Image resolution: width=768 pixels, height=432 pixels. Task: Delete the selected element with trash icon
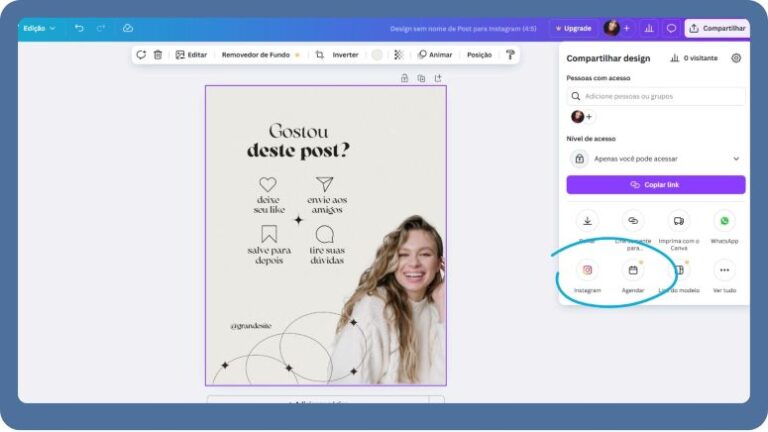[x=158, y=55]
